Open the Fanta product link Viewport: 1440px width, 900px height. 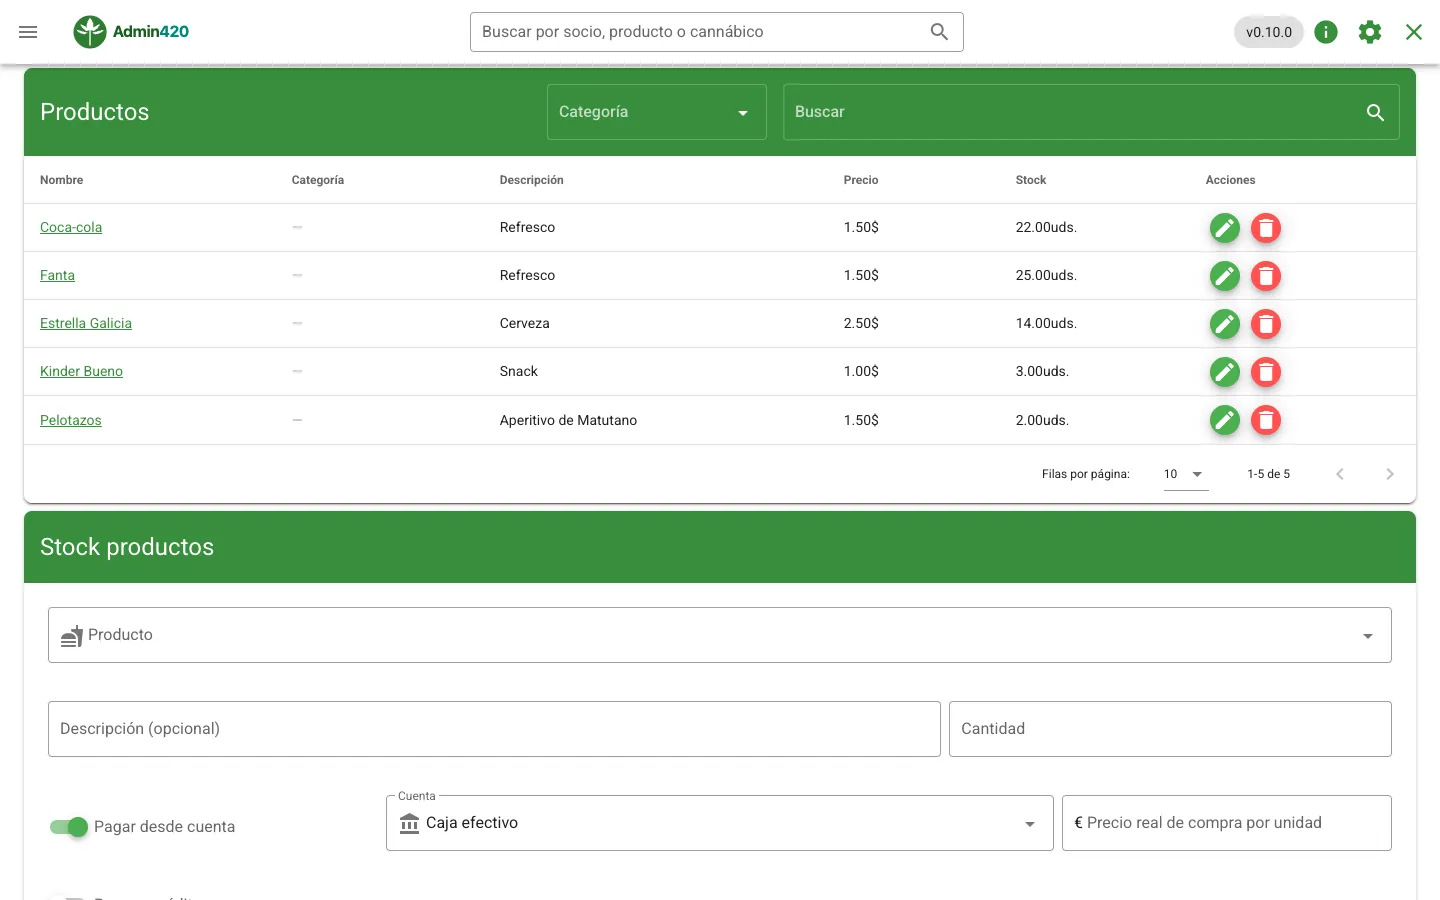tap(57, 276)
